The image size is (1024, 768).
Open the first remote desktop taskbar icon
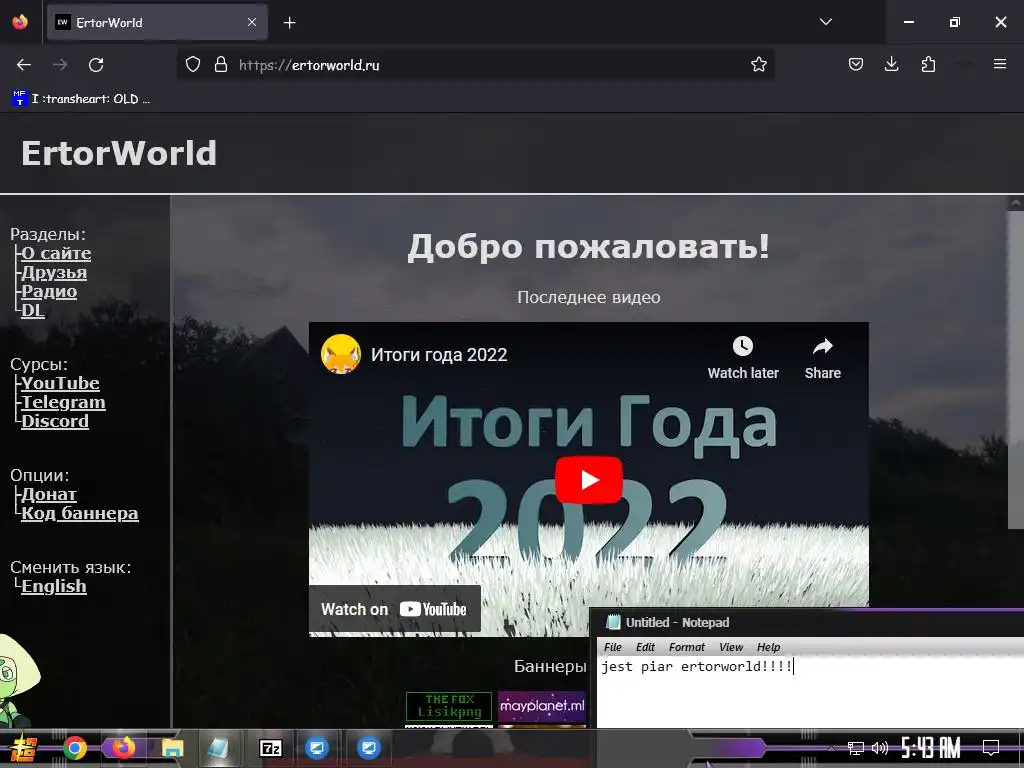(x=317, y=748)
